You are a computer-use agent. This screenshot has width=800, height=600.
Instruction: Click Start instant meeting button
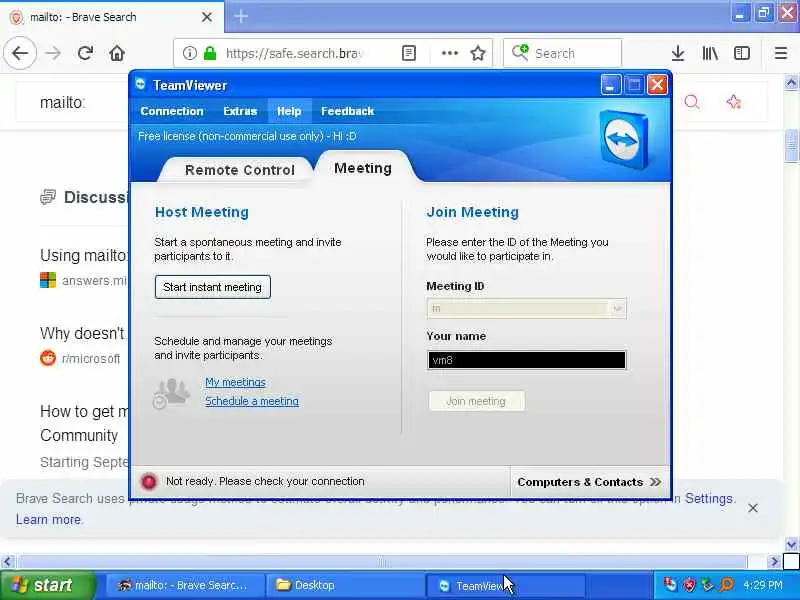click(212, 287)
